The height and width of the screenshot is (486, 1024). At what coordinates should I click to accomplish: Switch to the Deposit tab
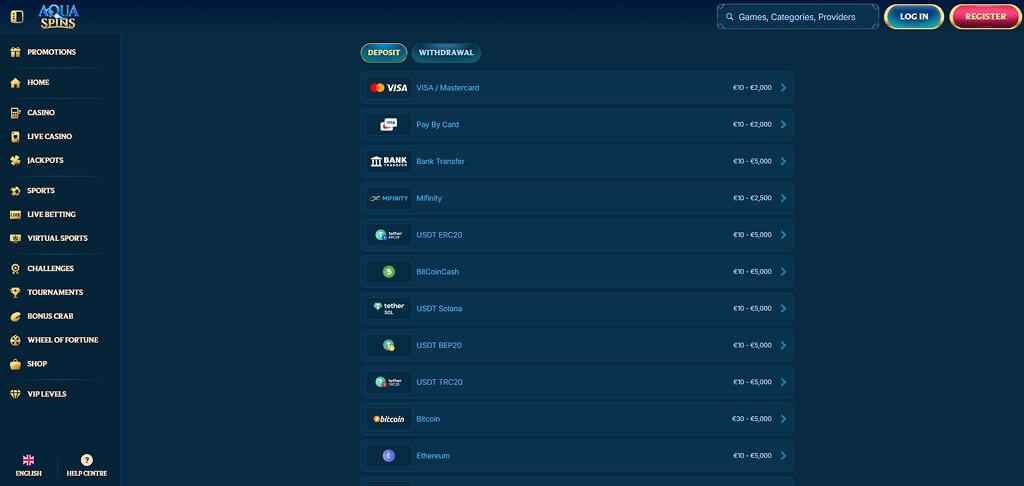point(384,53)
